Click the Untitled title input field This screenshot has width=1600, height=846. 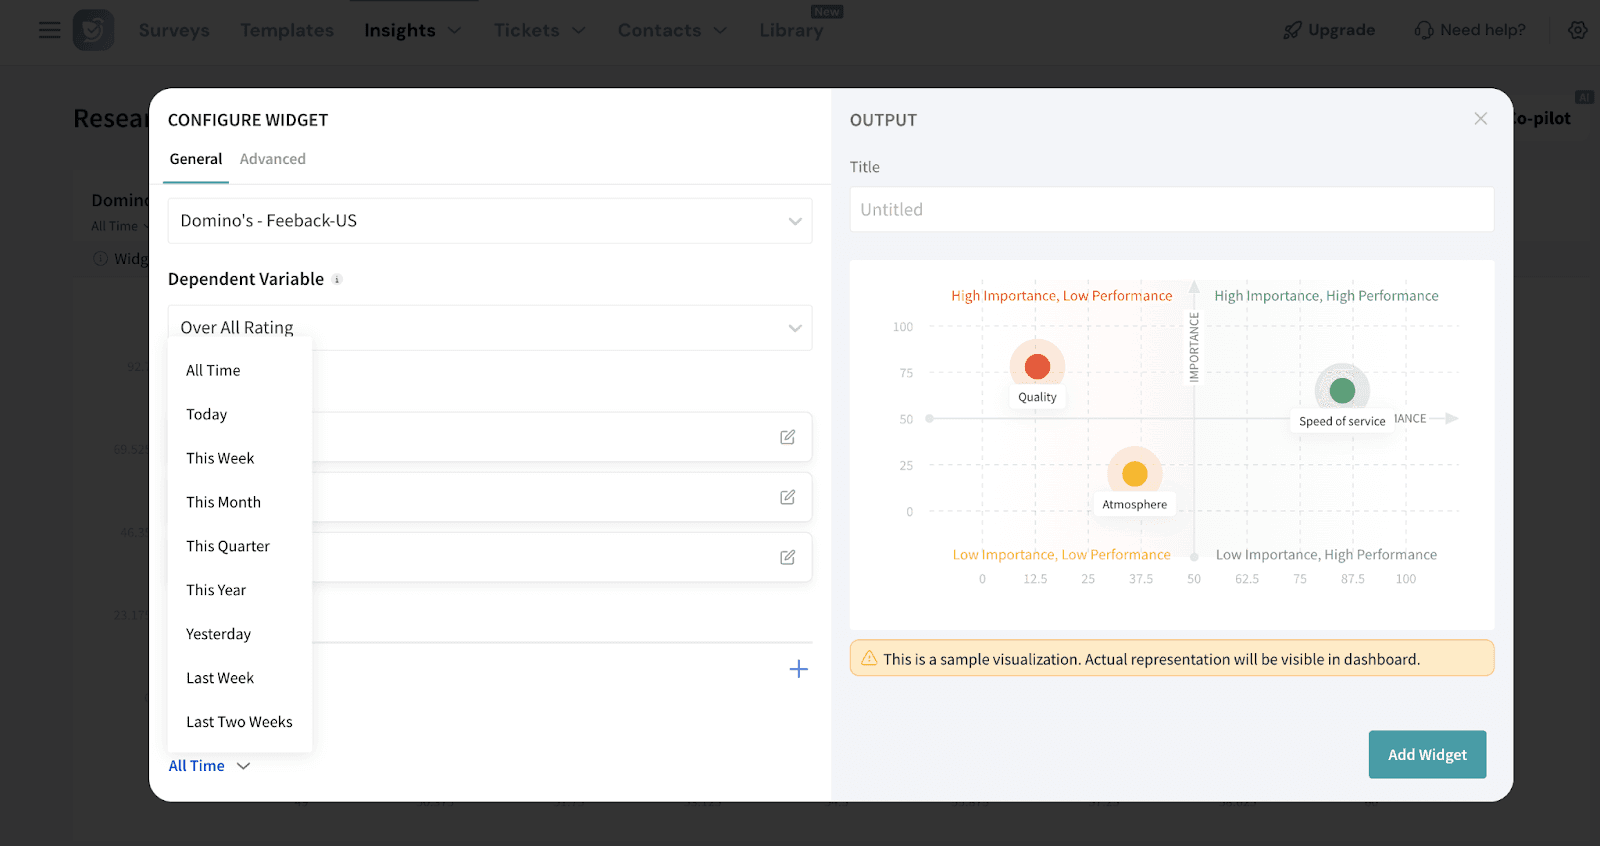(1171, 210)
